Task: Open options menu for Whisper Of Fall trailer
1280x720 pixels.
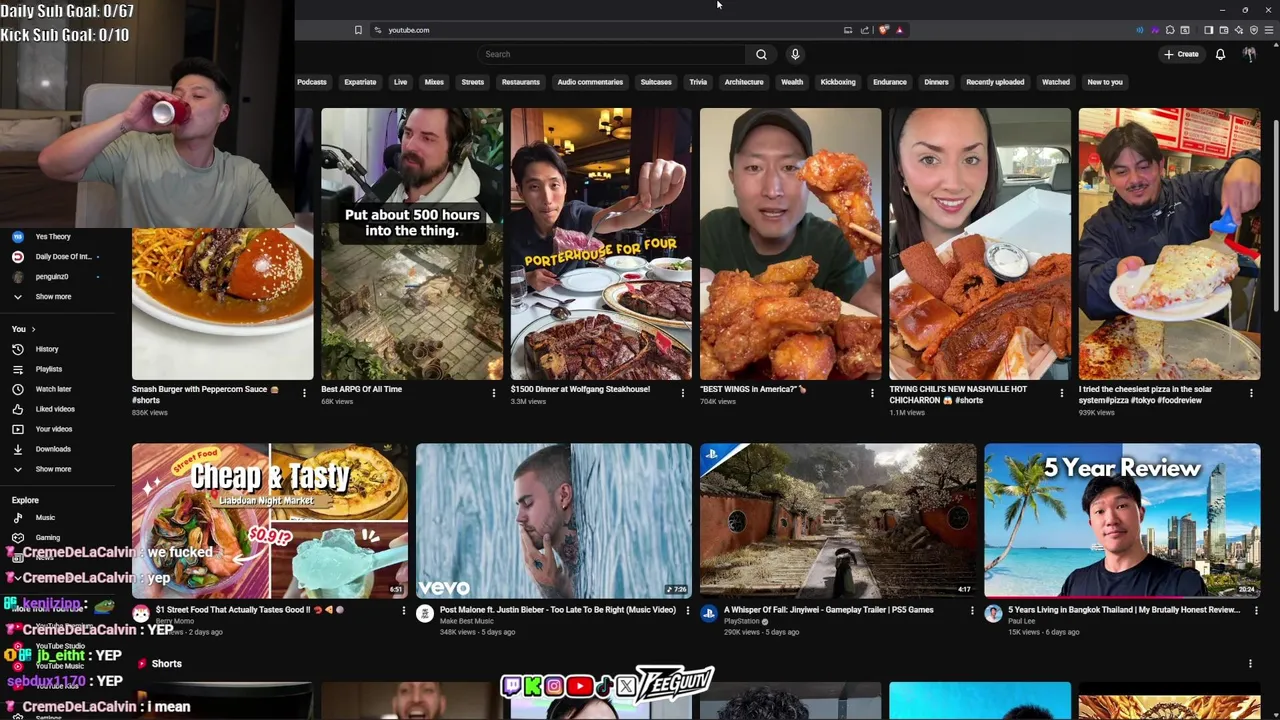Action: click(x=972, y=610)
